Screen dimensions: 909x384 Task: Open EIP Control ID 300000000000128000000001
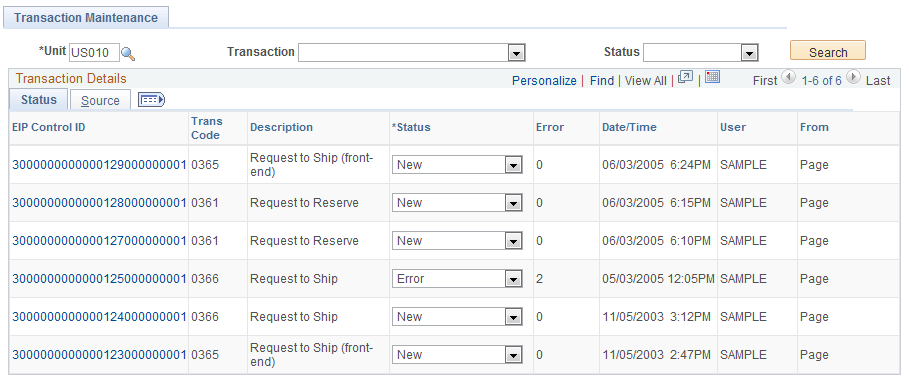[99, 202]
